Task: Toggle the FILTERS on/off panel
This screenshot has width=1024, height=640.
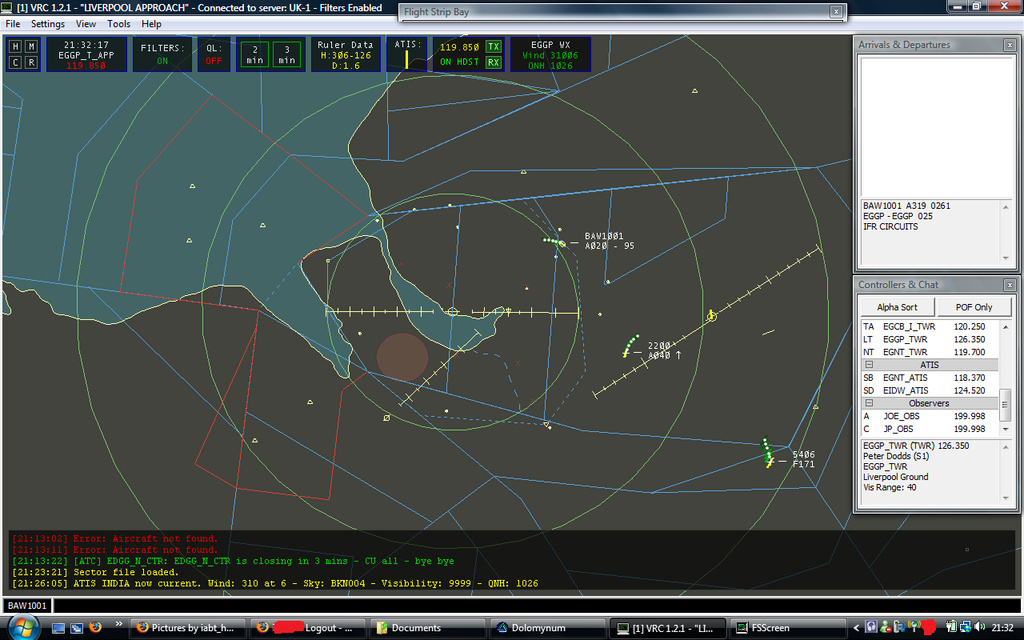Action: tap(162, 54)
